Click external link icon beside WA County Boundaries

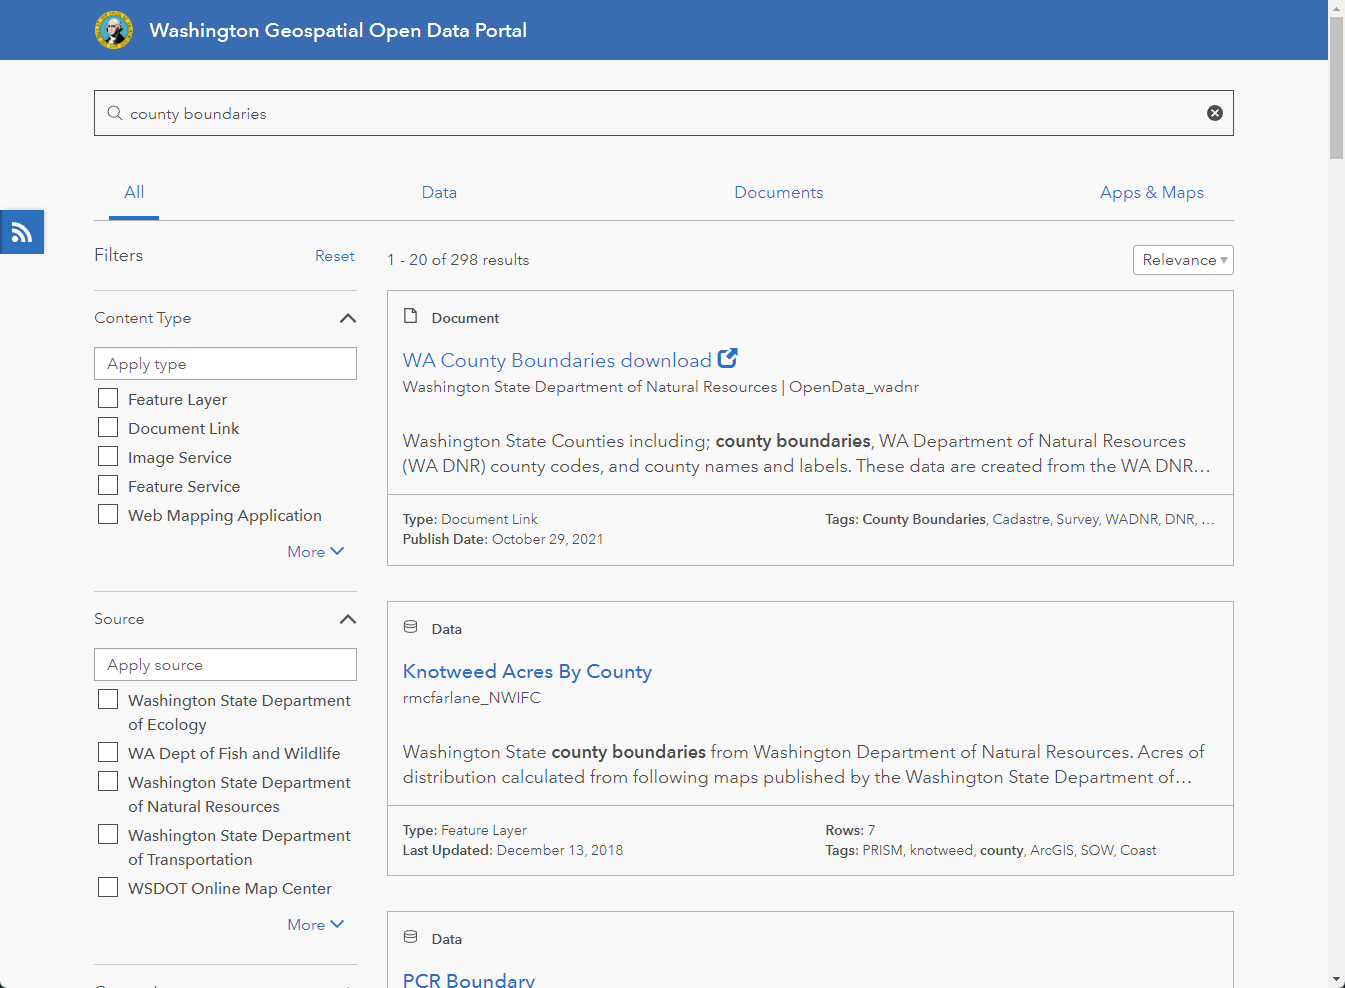728,358
